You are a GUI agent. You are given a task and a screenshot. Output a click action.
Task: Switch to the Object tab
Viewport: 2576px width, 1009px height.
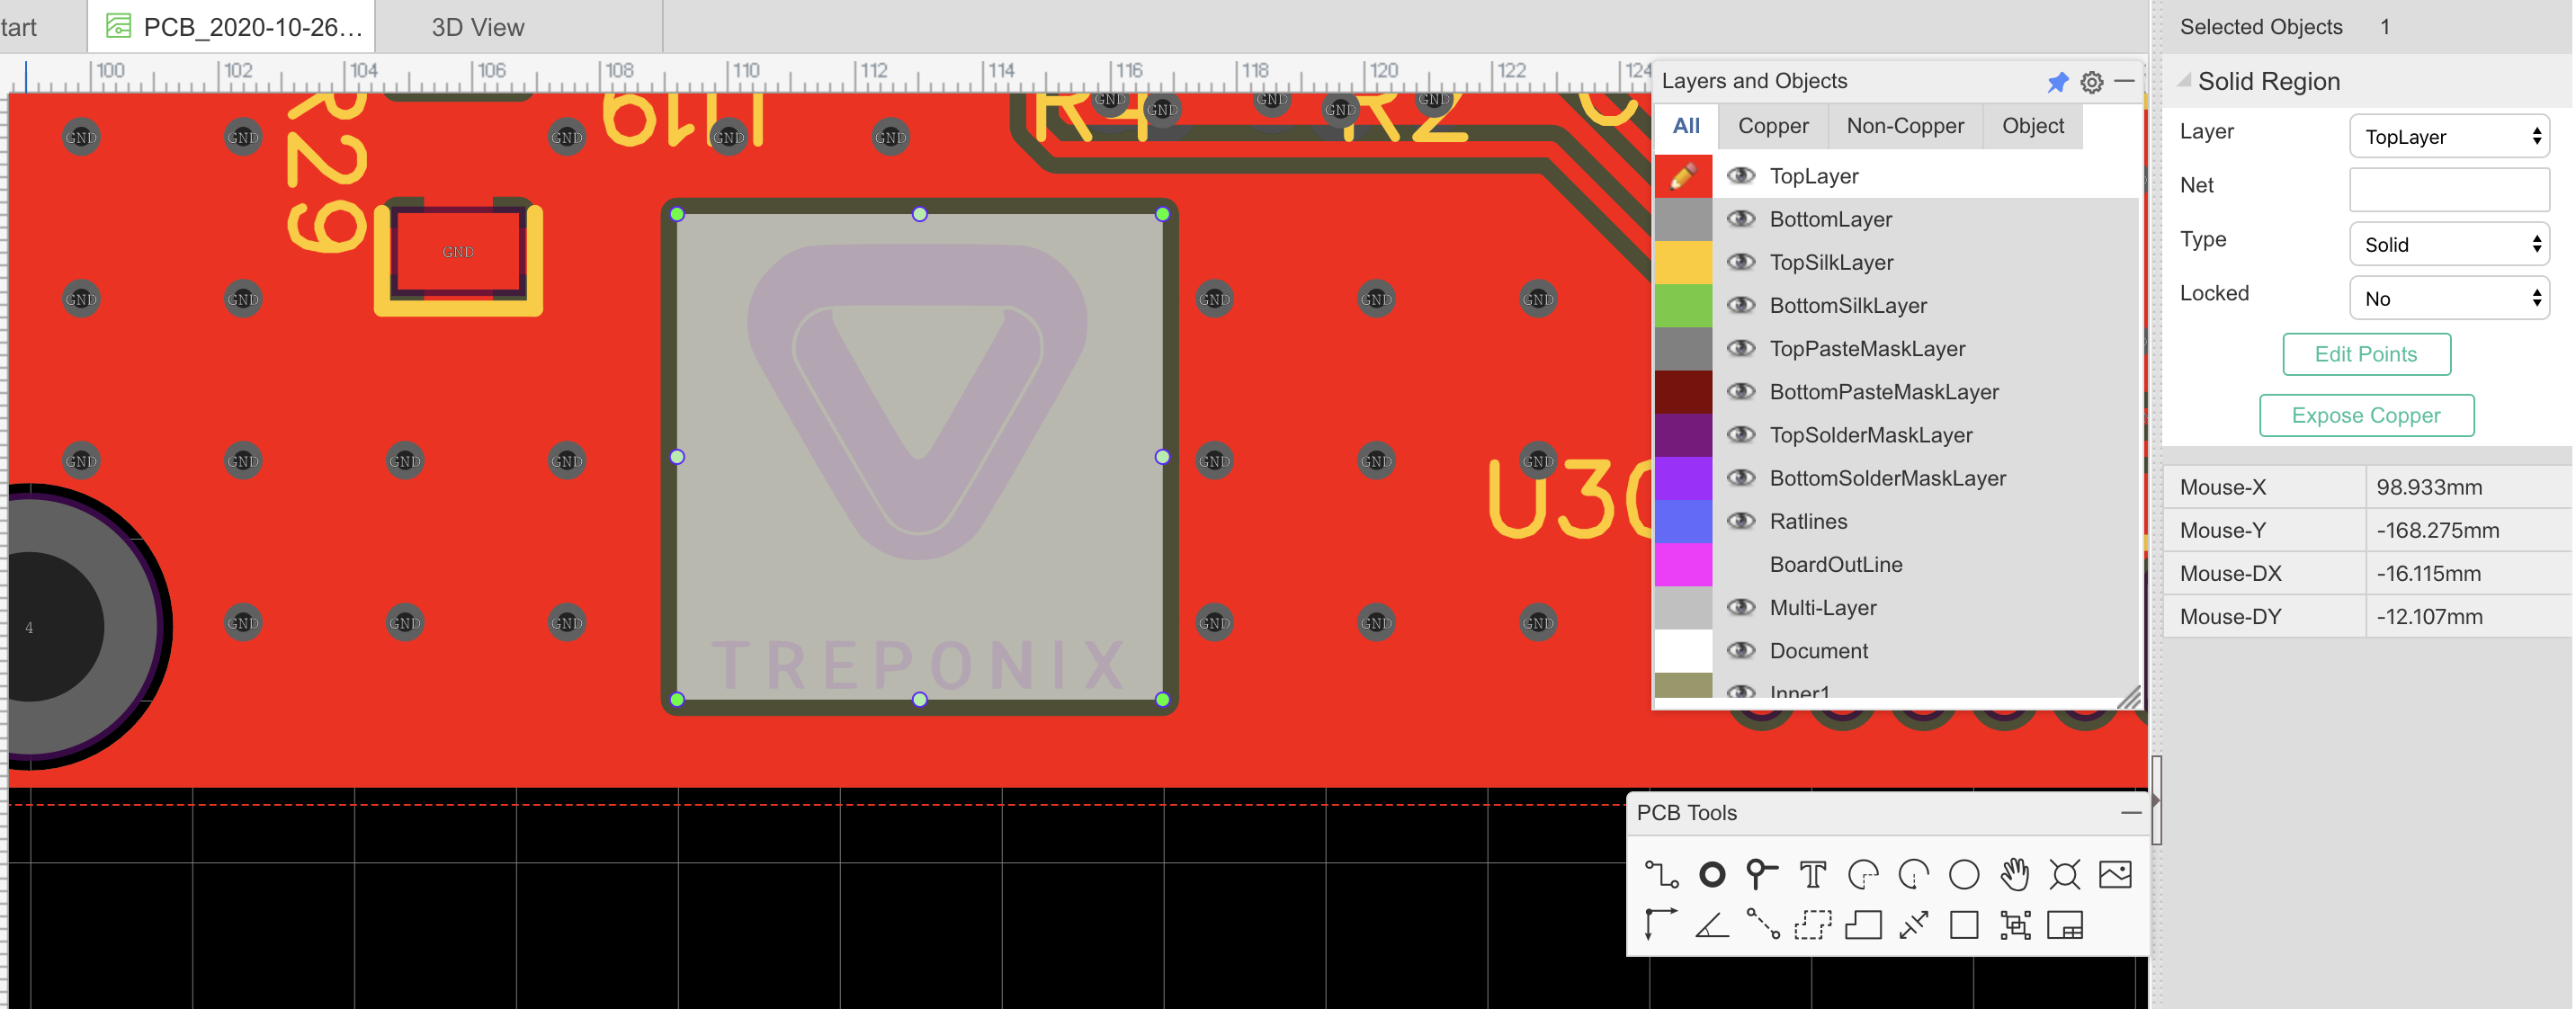2032,126
